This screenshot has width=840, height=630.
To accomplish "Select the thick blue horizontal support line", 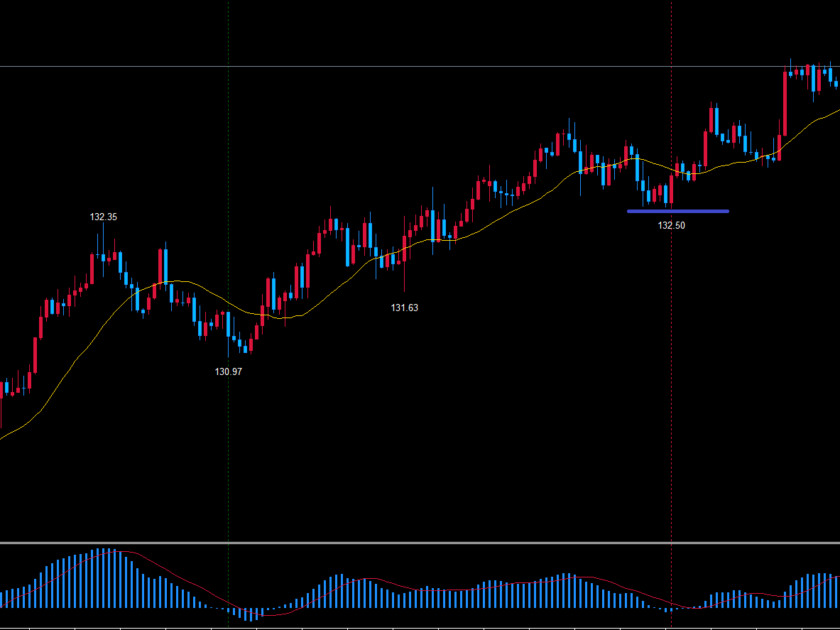I will point(677,211).
